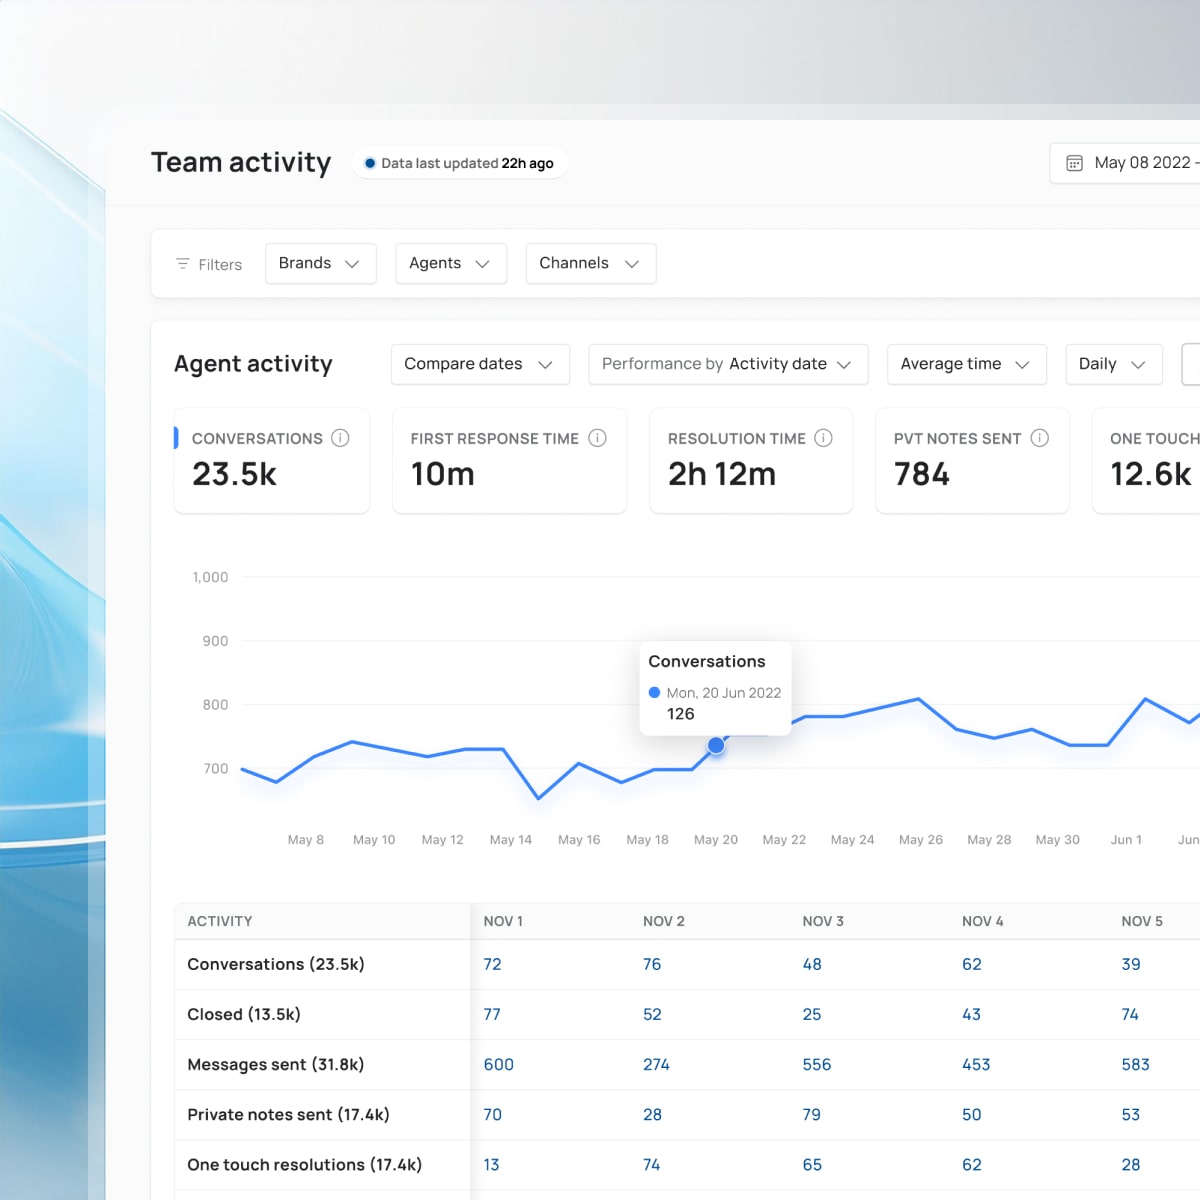Click the NOV 3 column header
The height and width of the screenshot is (1200, 1200).
pyautogui.click(x=823, y=921)
